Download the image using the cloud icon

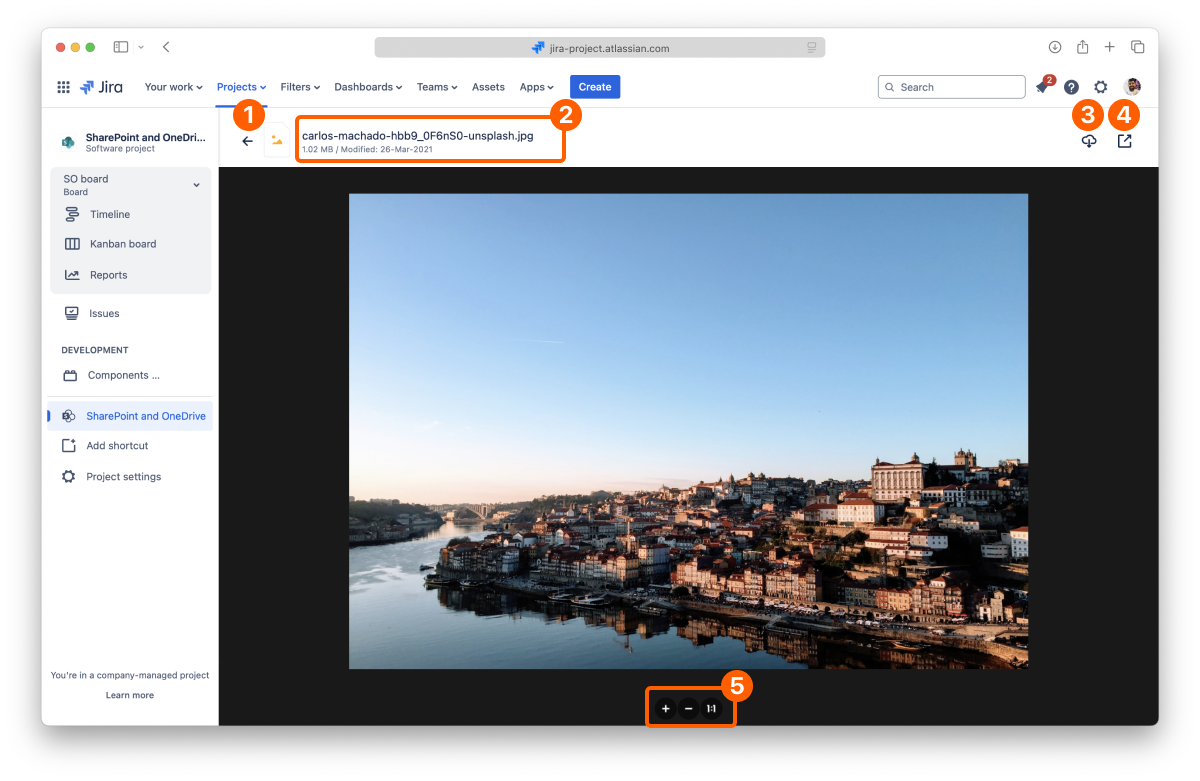point(1089,141)
